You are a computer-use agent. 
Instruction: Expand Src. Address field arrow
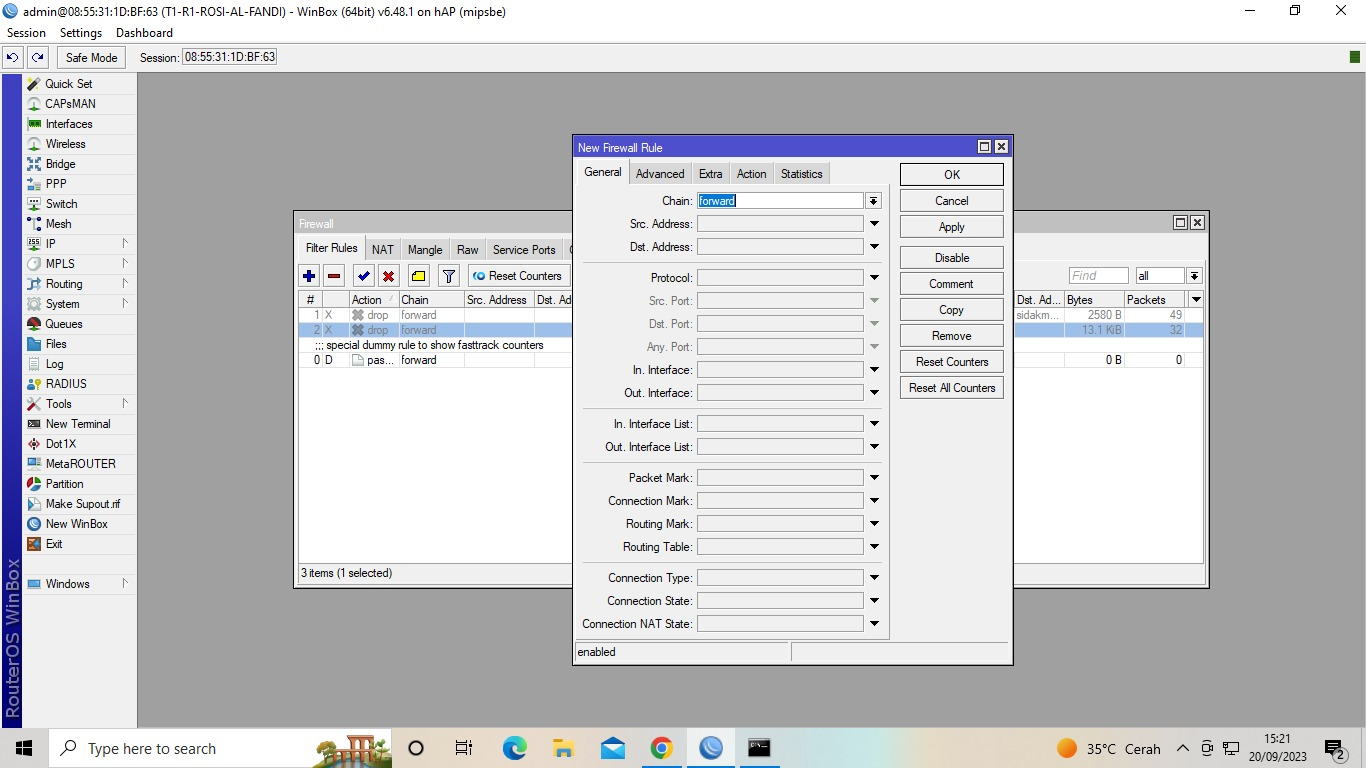[874, 224]
